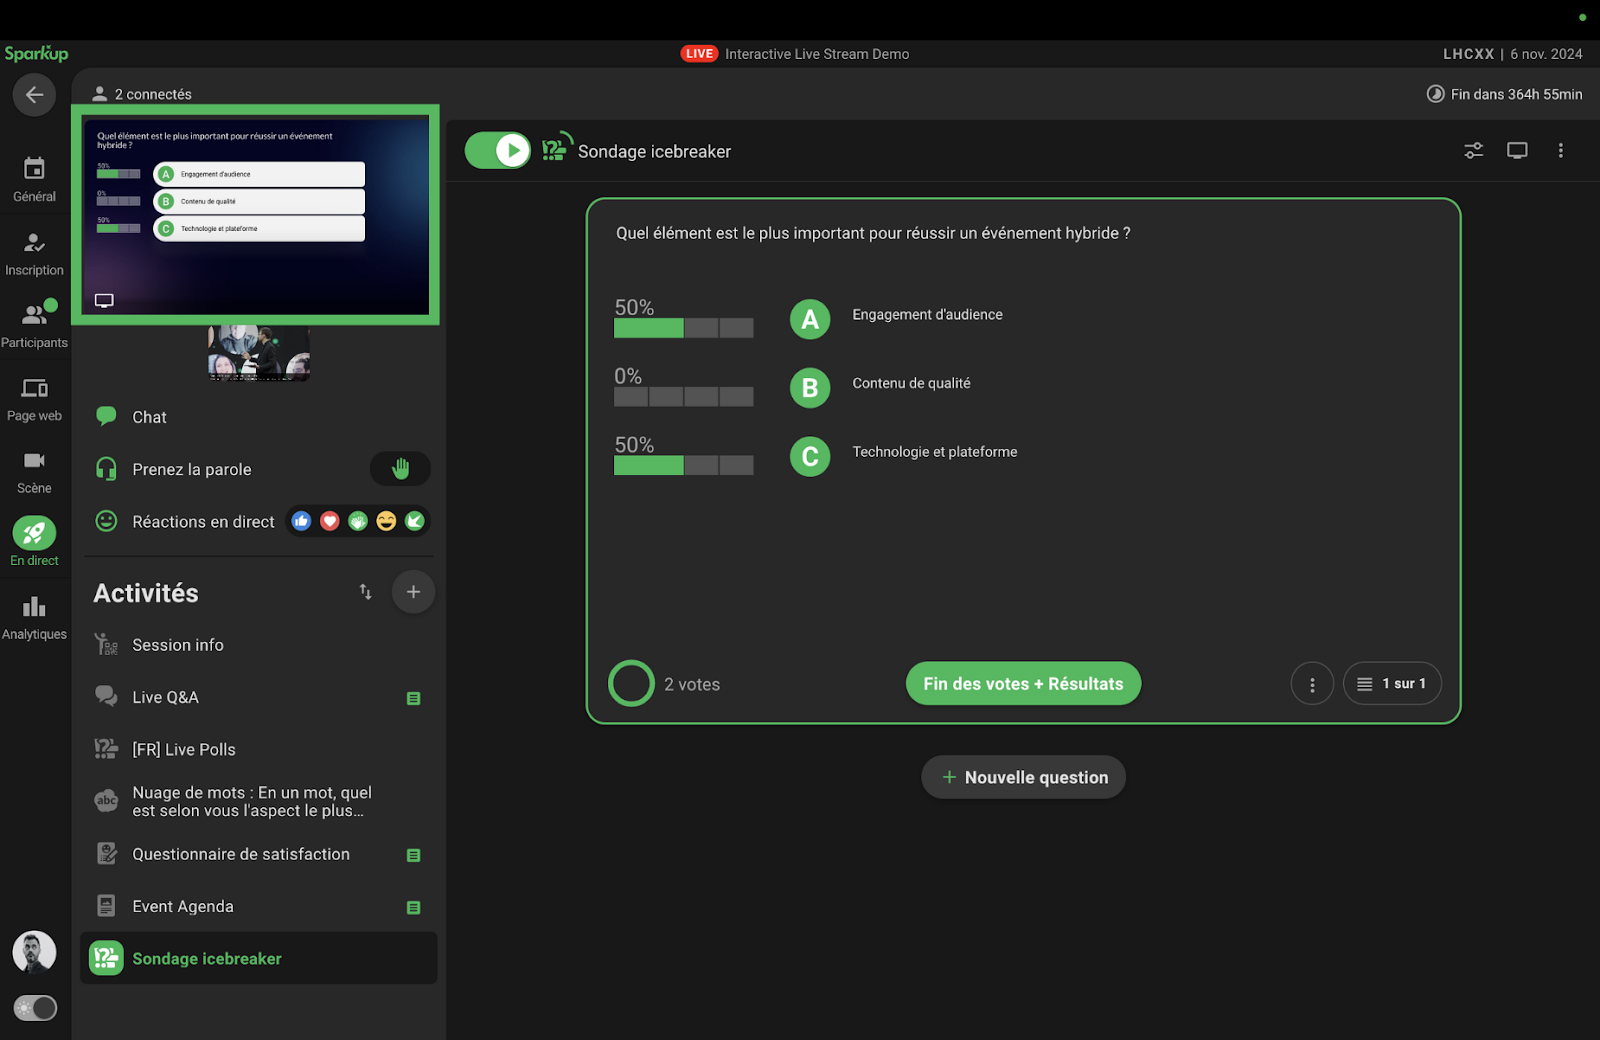Click the raise hand icon
Screen dimensions: 1600x1040
(x=400, y=469)
